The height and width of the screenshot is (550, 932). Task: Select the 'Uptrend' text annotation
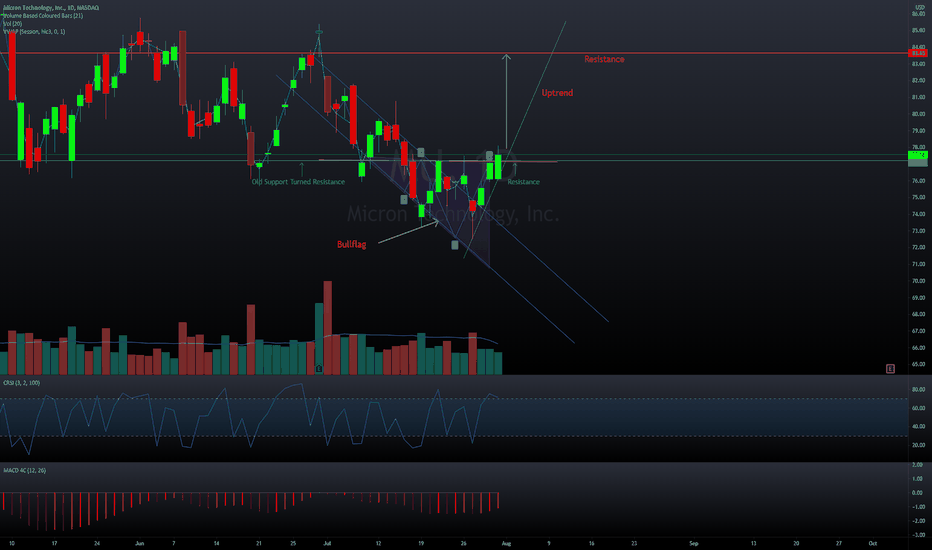[x=557, y=93]
